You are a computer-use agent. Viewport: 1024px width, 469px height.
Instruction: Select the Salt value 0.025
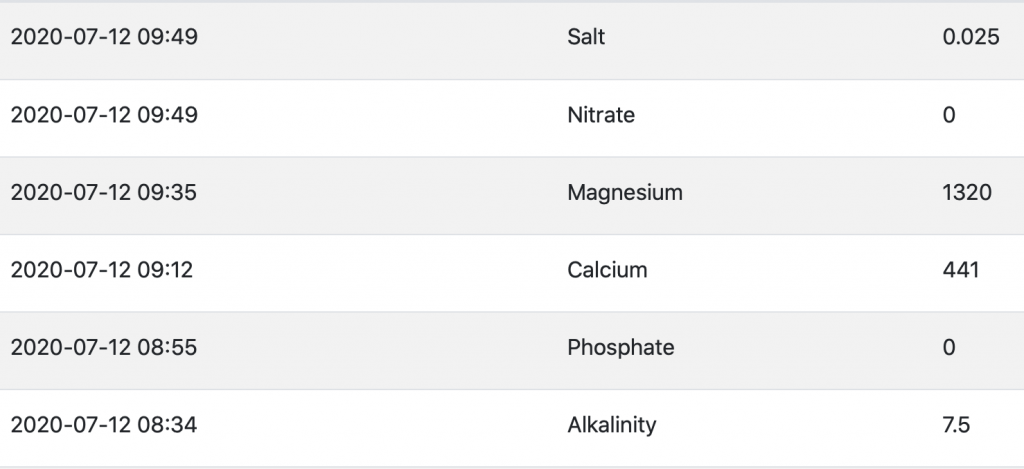pyautogui.click(x=970, y=38)
